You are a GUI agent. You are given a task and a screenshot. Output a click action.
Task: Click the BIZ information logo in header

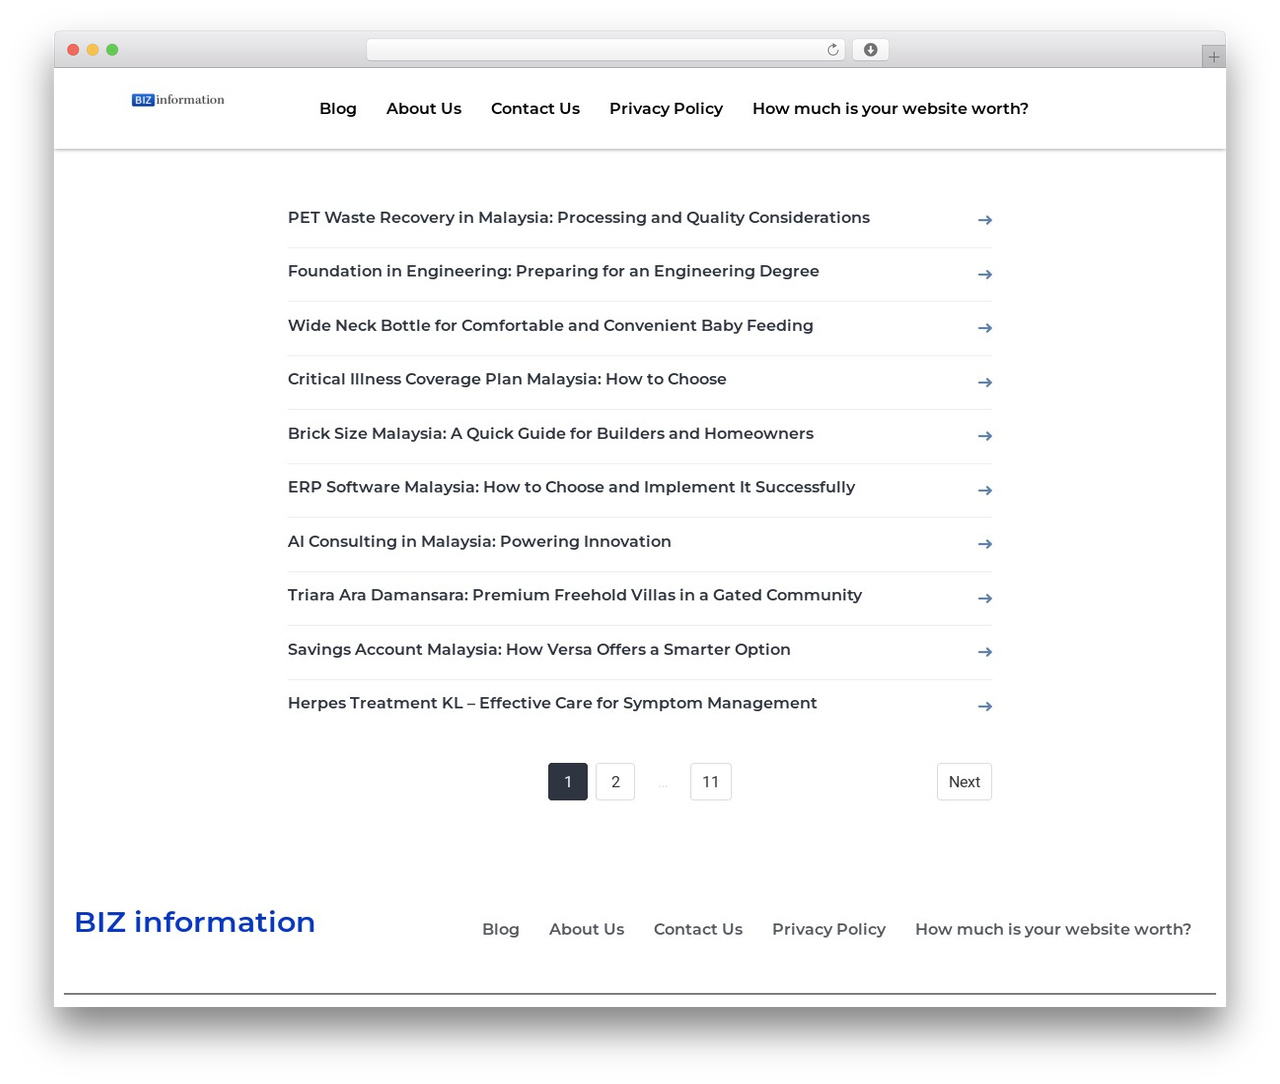point(178,100)
